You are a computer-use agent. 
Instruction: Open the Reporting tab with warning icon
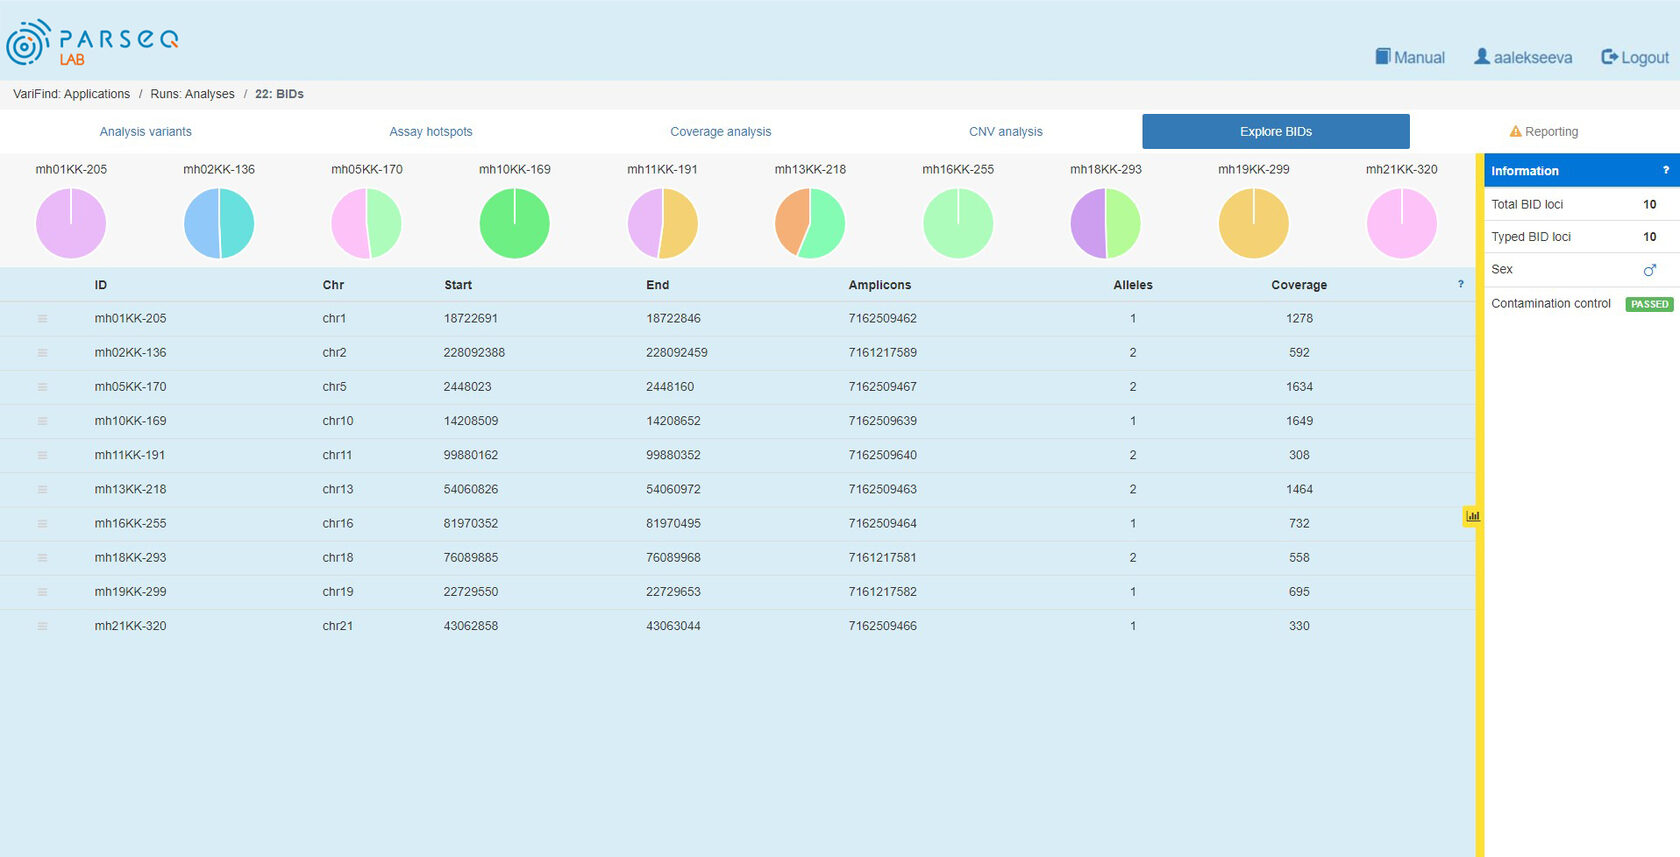click(x=1544, y=131)
